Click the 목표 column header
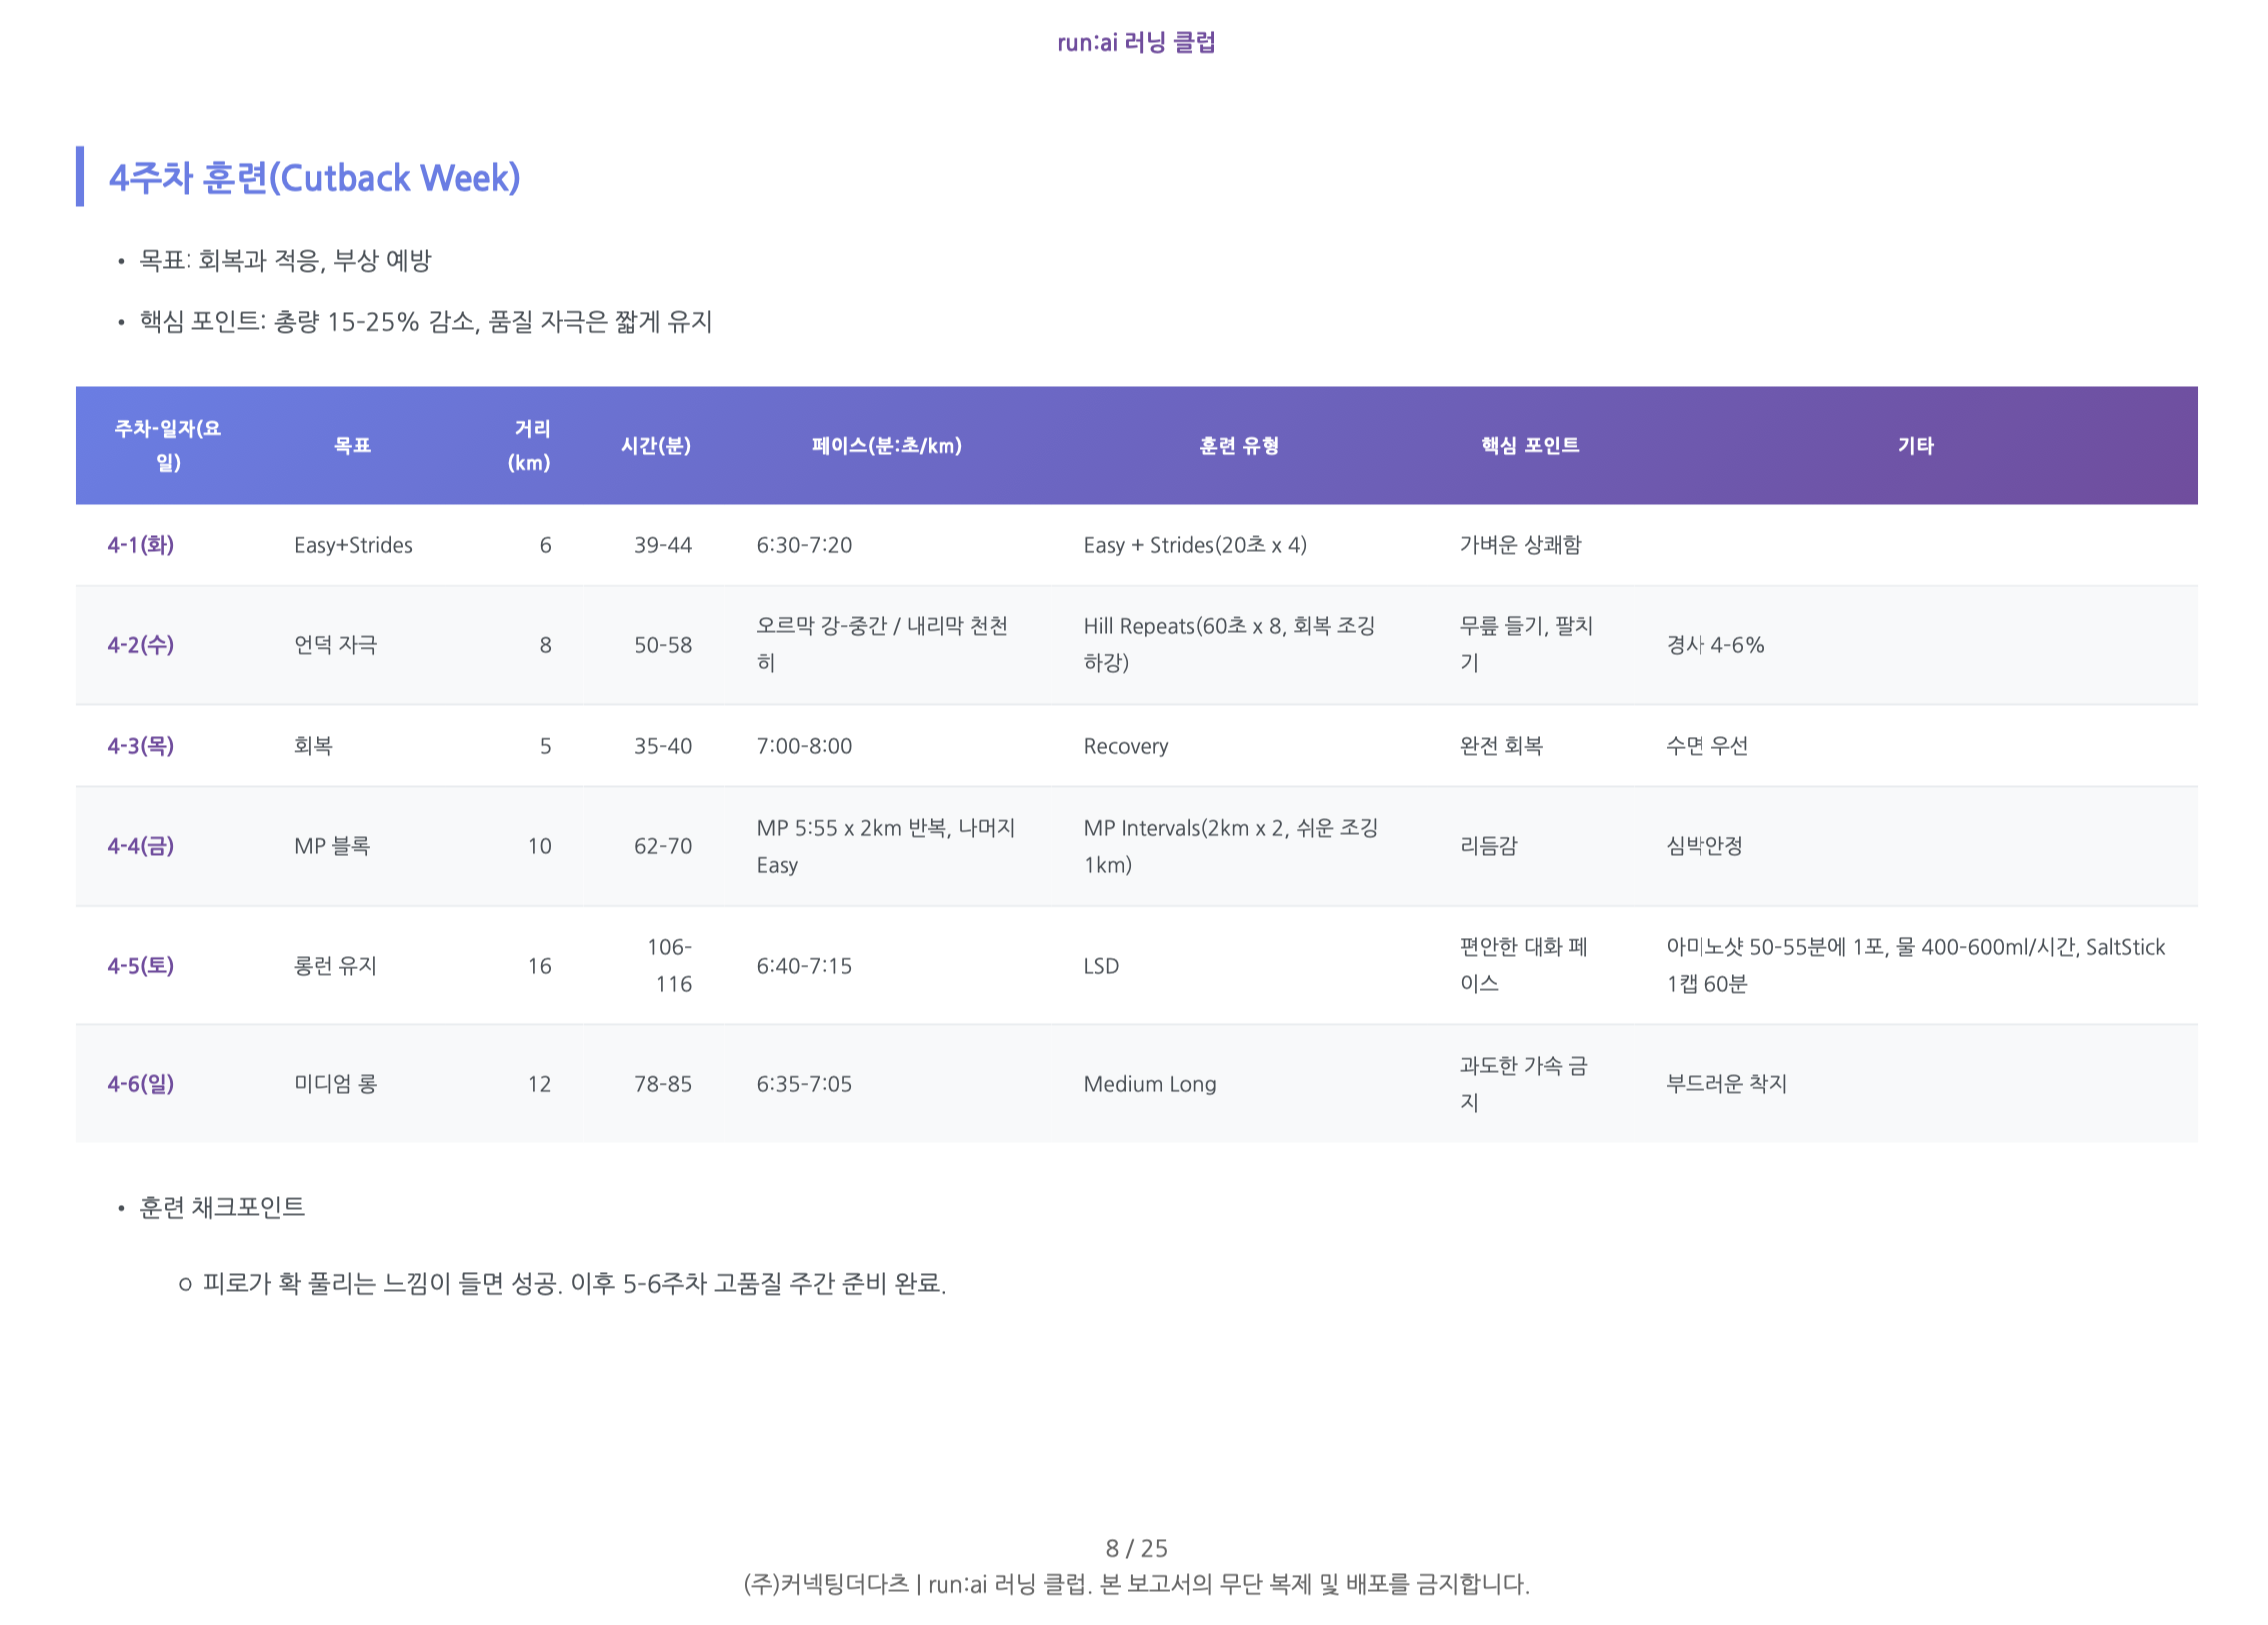The image size is (2268, 1625). pyautogui.click(x=350, y=446)
